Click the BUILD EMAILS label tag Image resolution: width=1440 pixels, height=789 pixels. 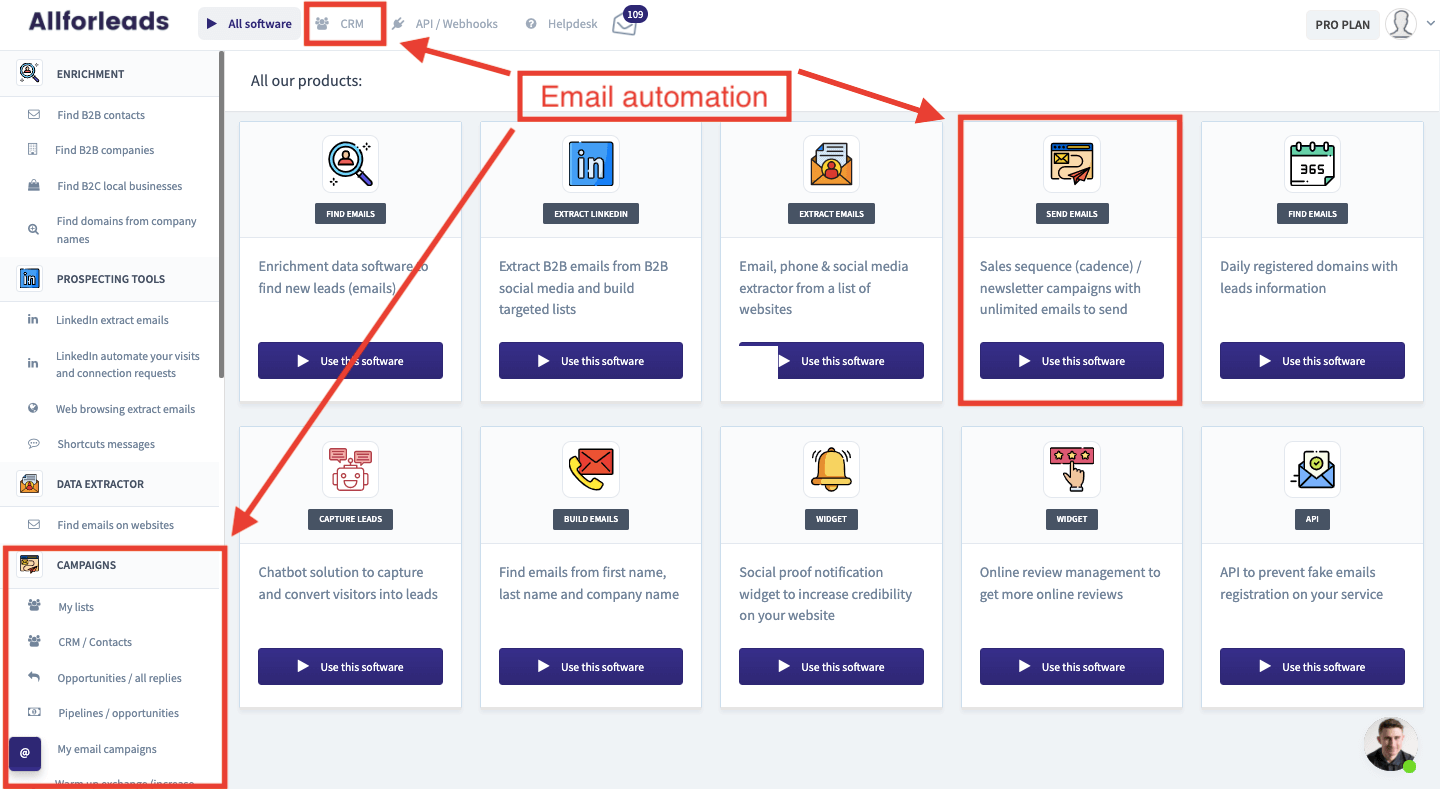pyautogui.click(x=591, y=519)
